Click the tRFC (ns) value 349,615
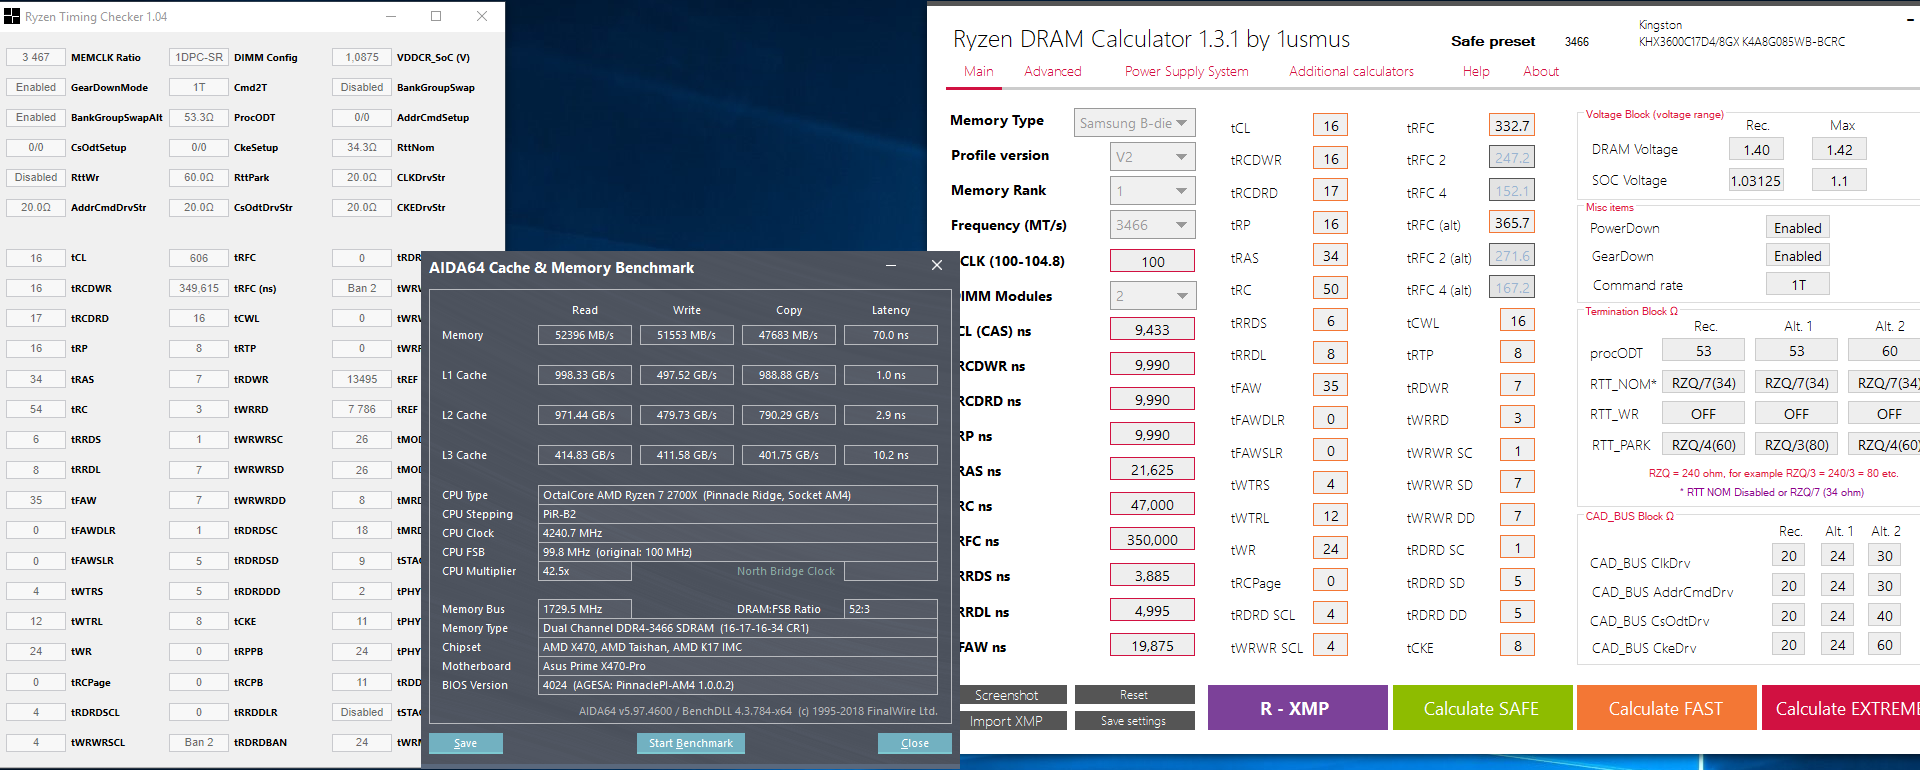The height and width of the screenshot is (770, 1920). [x=199, y=288]
